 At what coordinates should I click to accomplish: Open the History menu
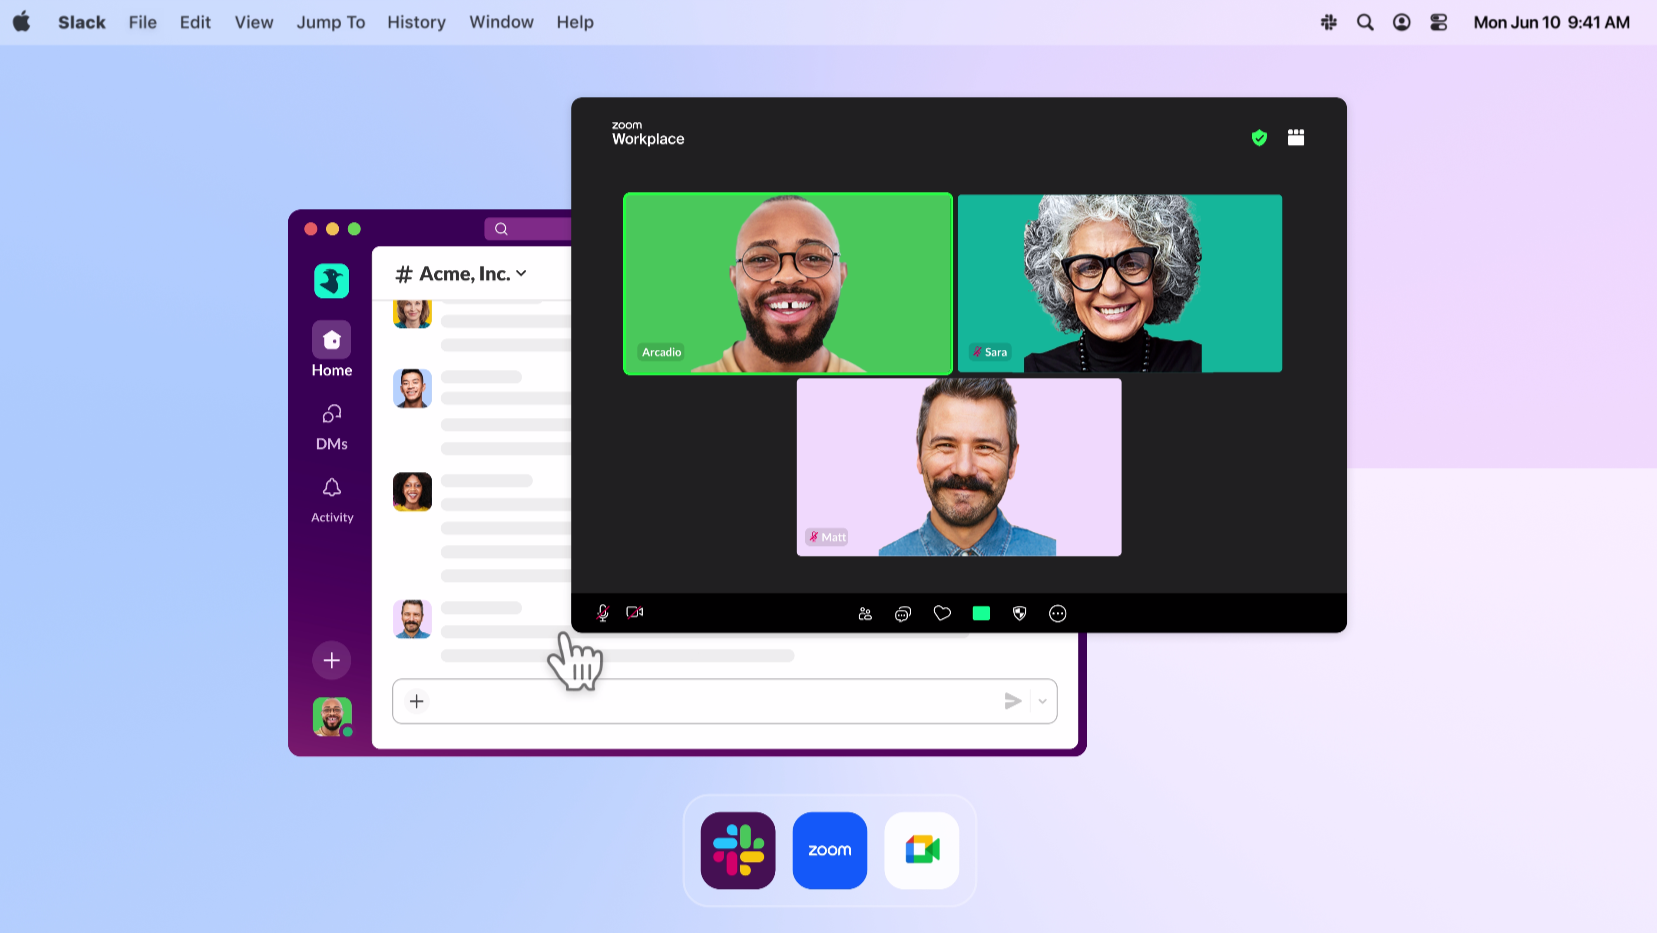coord(416,22)
